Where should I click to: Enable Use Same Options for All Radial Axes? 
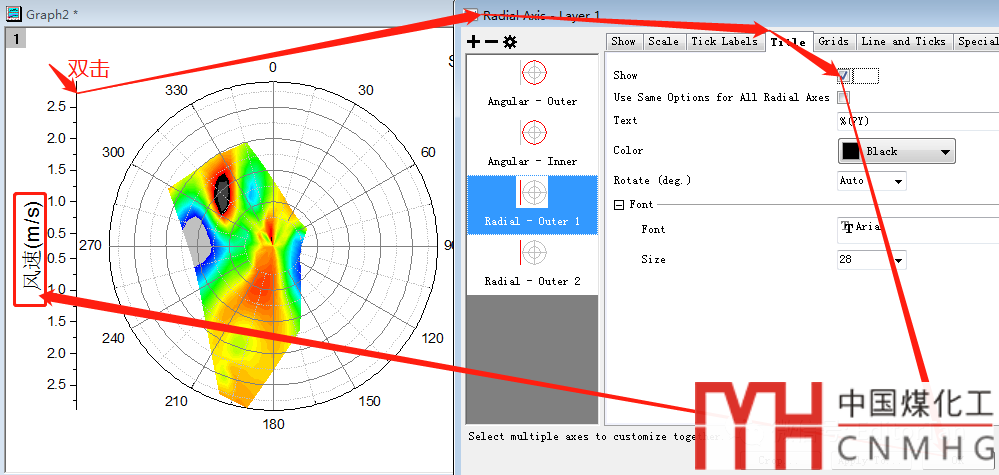point(844,98)
